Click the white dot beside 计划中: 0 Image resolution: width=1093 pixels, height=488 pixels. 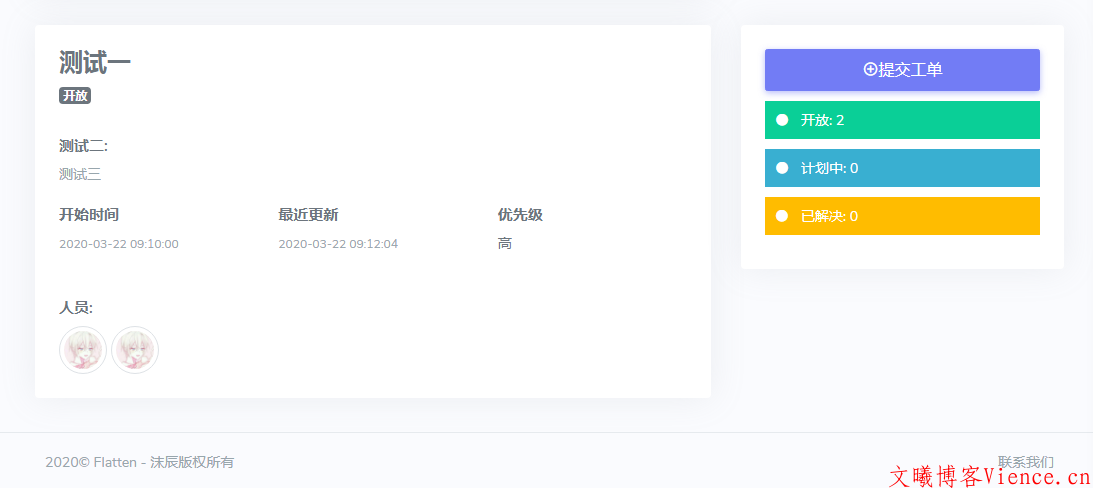[x=782, y=168]
